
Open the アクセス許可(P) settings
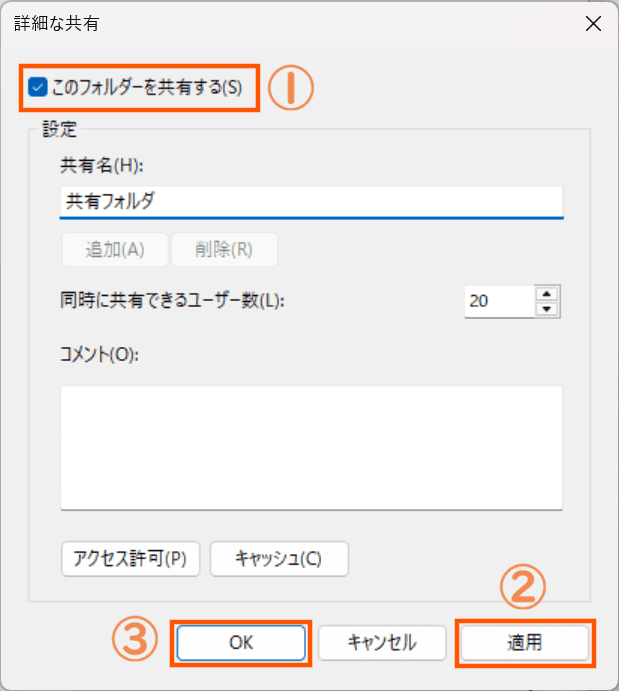pyautogui.click(x=131, y=559)
